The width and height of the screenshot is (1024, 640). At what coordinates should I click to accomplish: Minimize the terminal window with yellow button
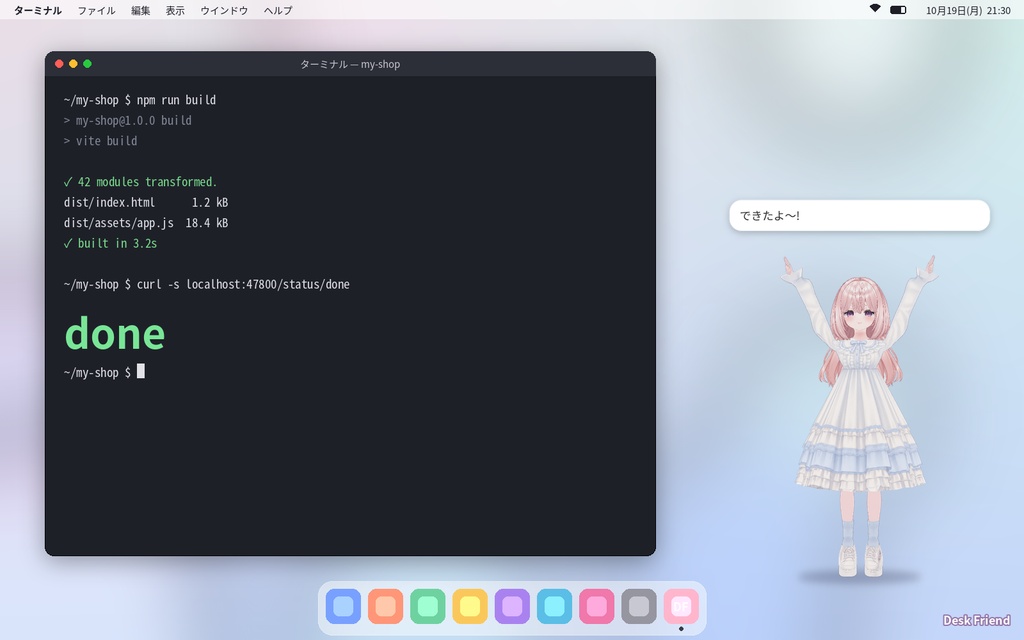point(73,63)
